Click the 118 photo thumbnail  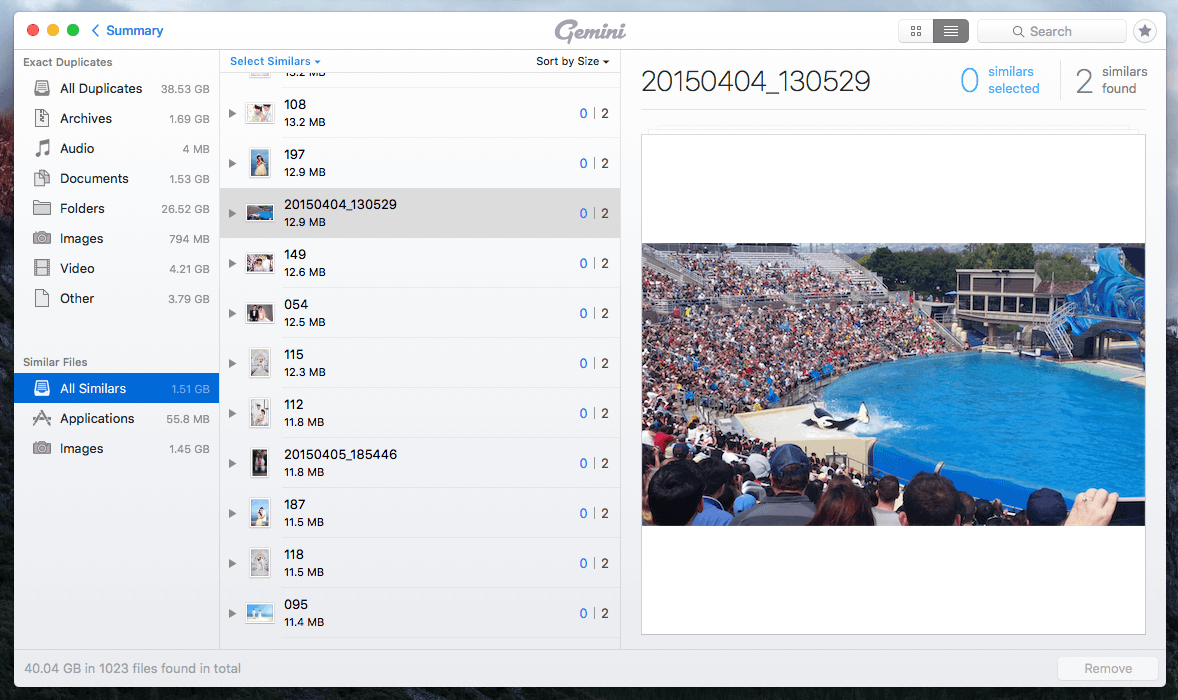tap(260, 563)
